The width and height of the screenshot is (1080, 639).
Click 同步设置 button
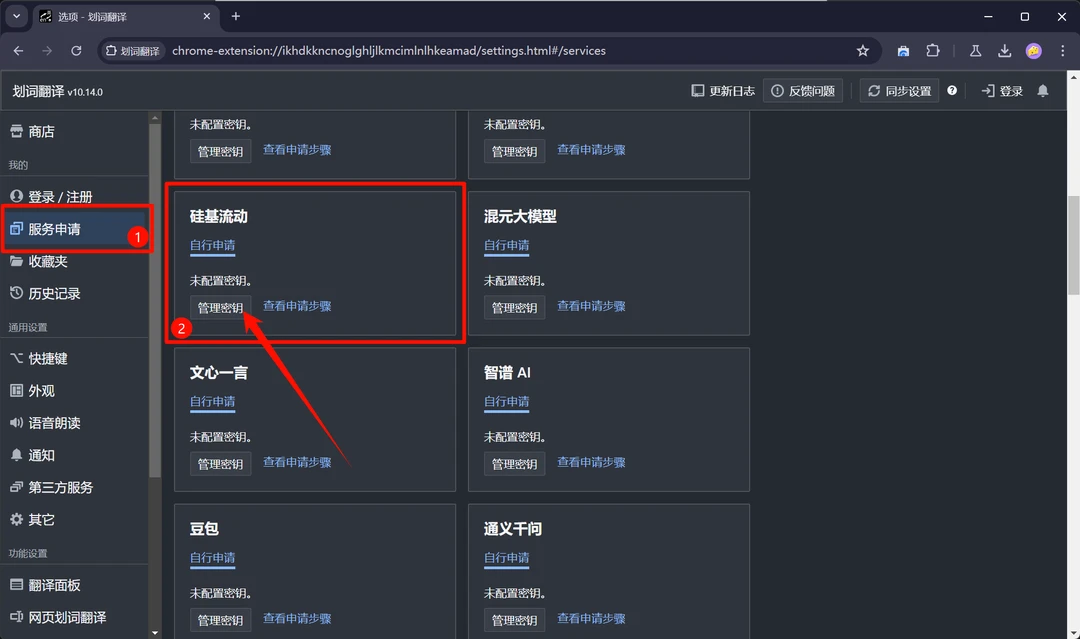900,91
